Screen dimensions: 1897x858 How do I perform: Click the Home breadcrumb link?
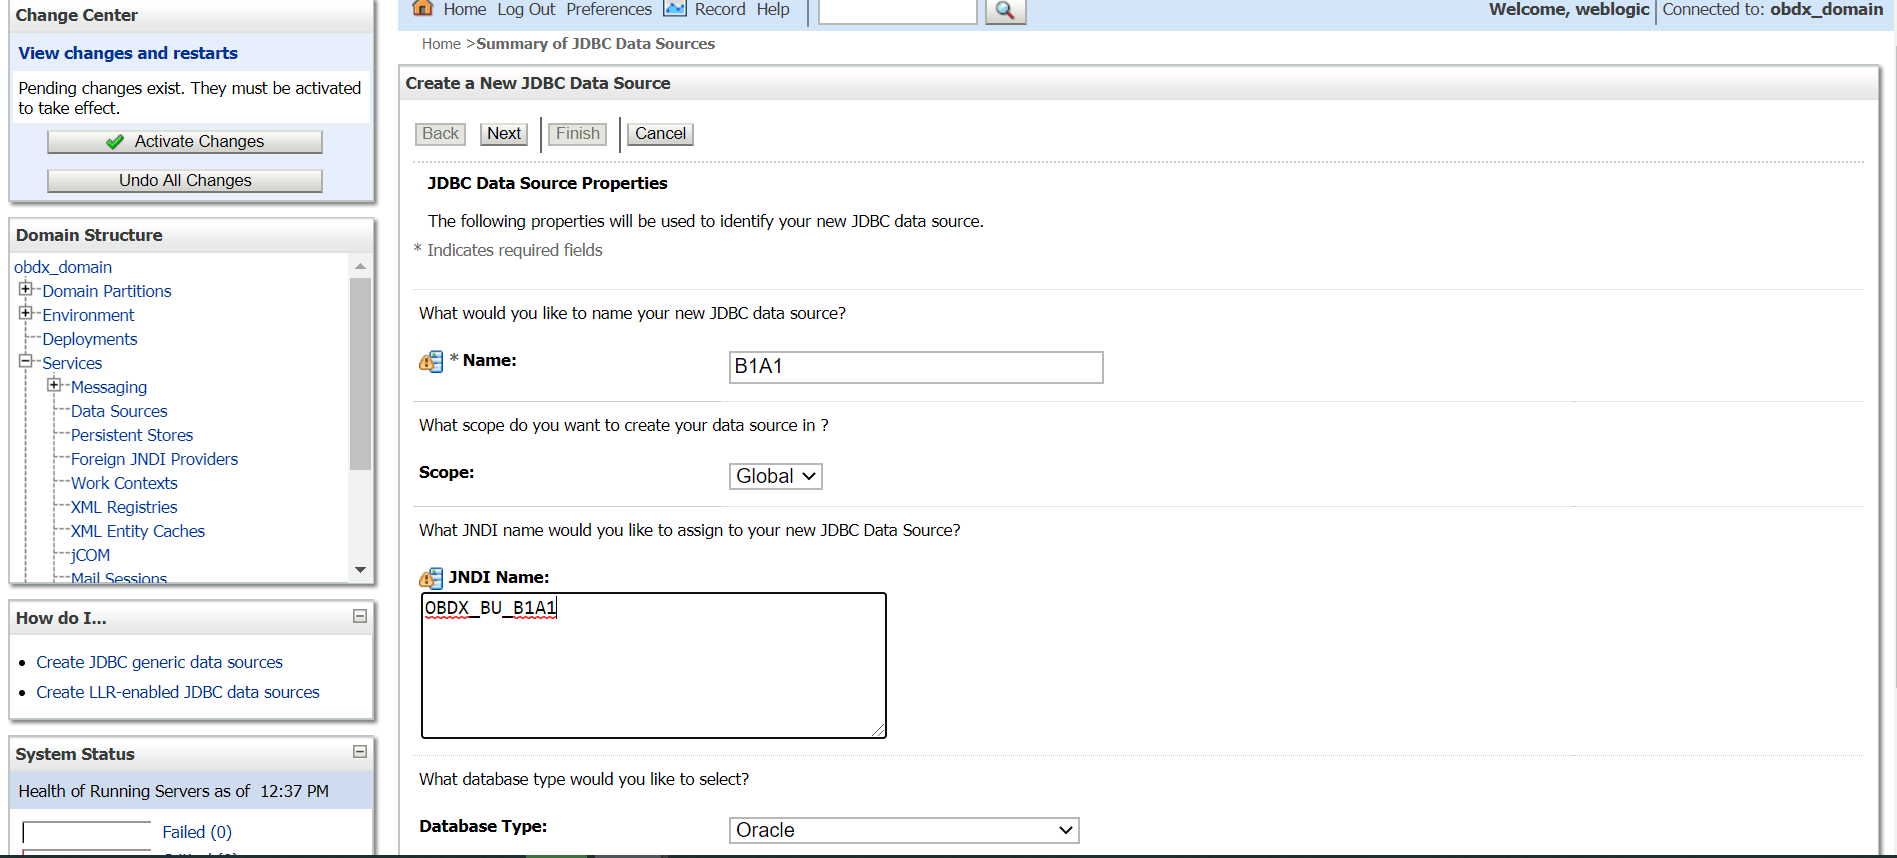(441, 44)
